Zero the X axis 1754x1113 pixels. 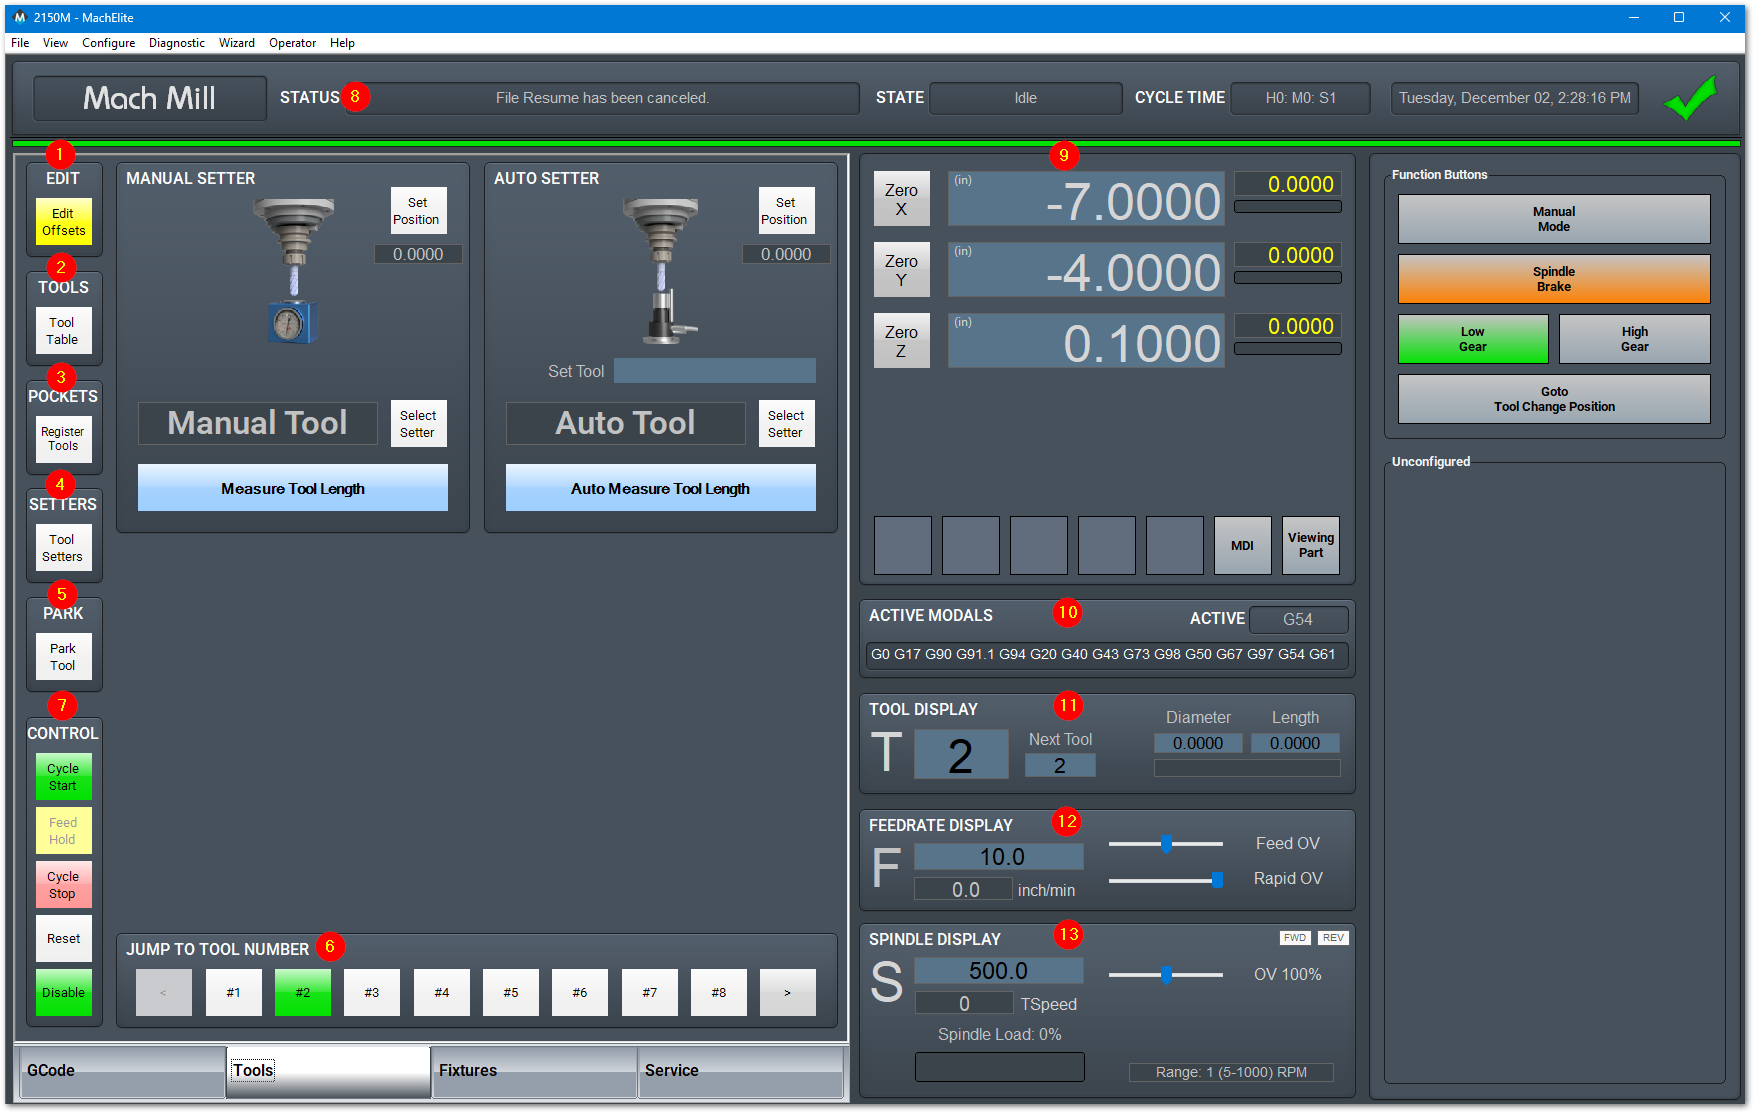point(902,199)
